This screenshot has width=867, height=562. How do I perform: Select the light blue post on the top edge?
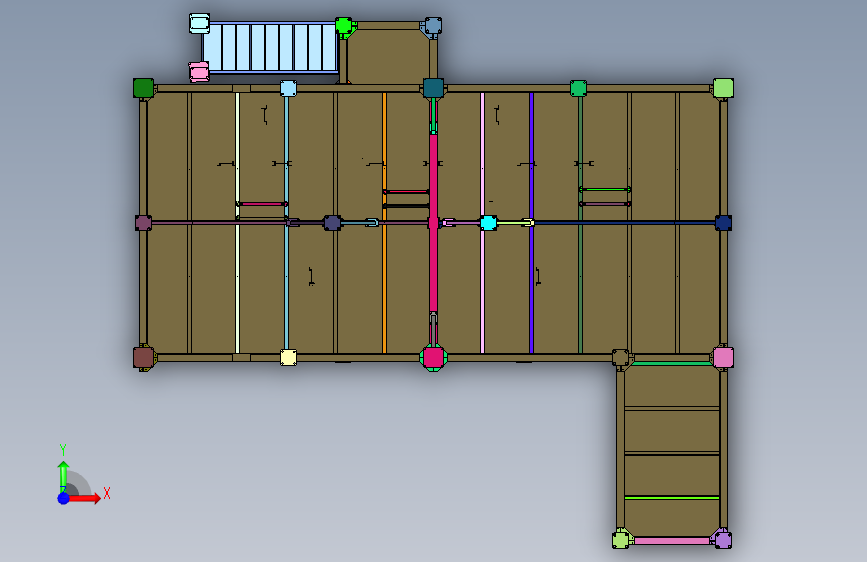point(288,88)
